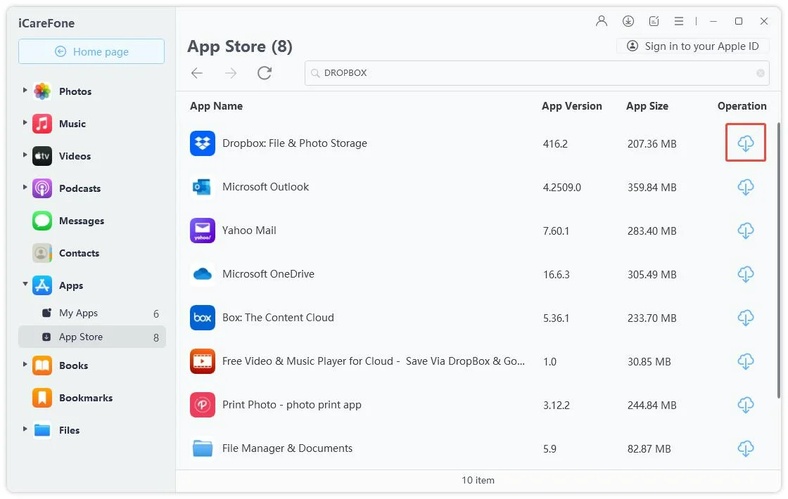Open the hamburger menu in title bar
This screenshot has height=499, width=788.
(x=678, y=21)
